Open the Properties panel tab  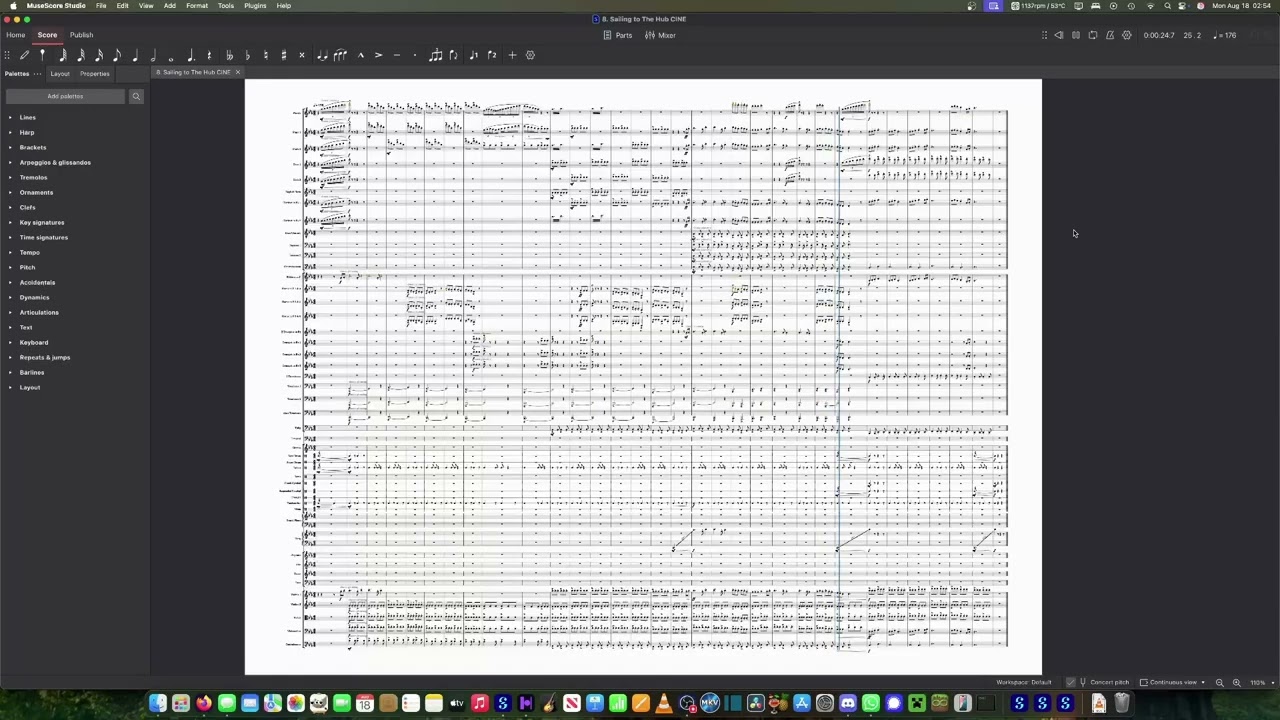point(95,74)
